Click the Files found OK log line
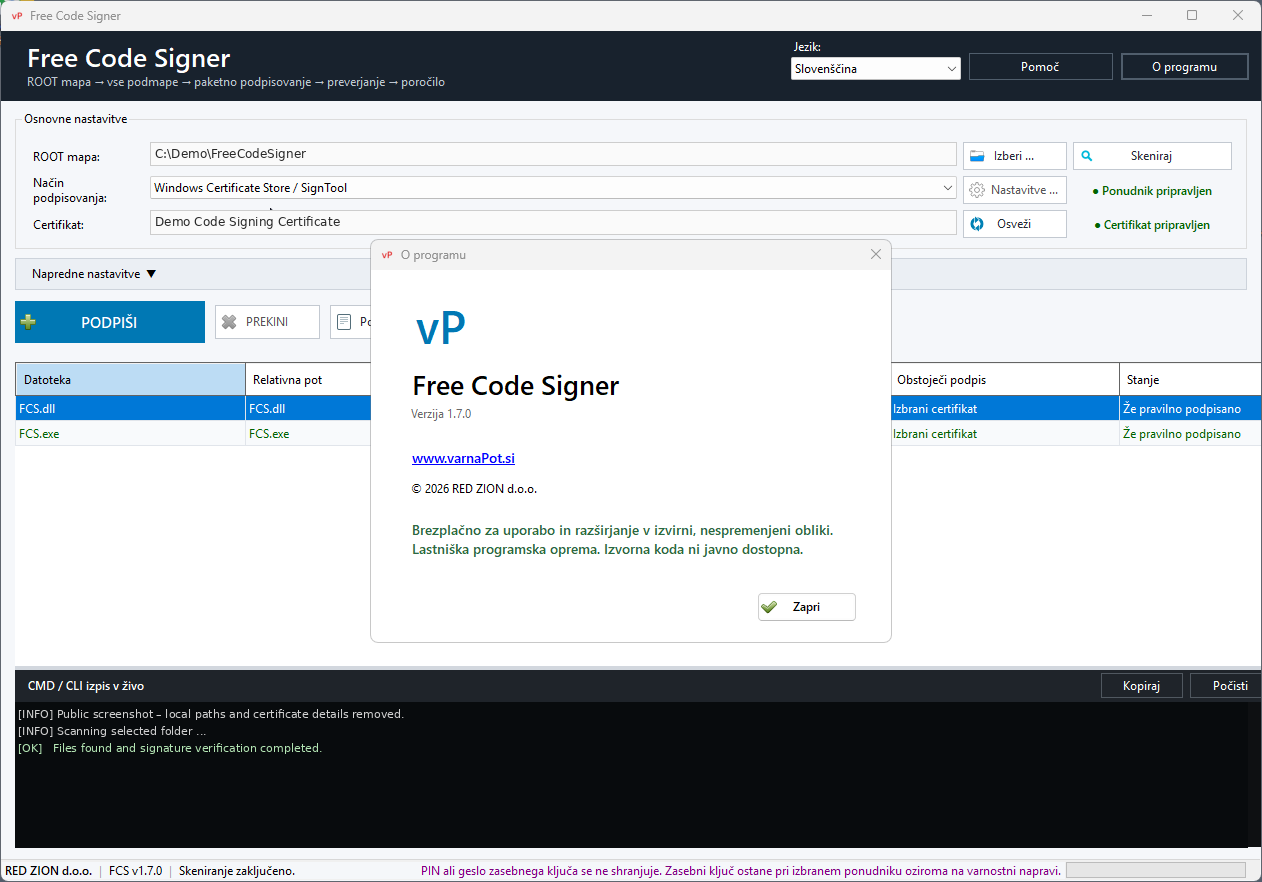This screenshot has height=882, width=1262. tap(170, 748)
